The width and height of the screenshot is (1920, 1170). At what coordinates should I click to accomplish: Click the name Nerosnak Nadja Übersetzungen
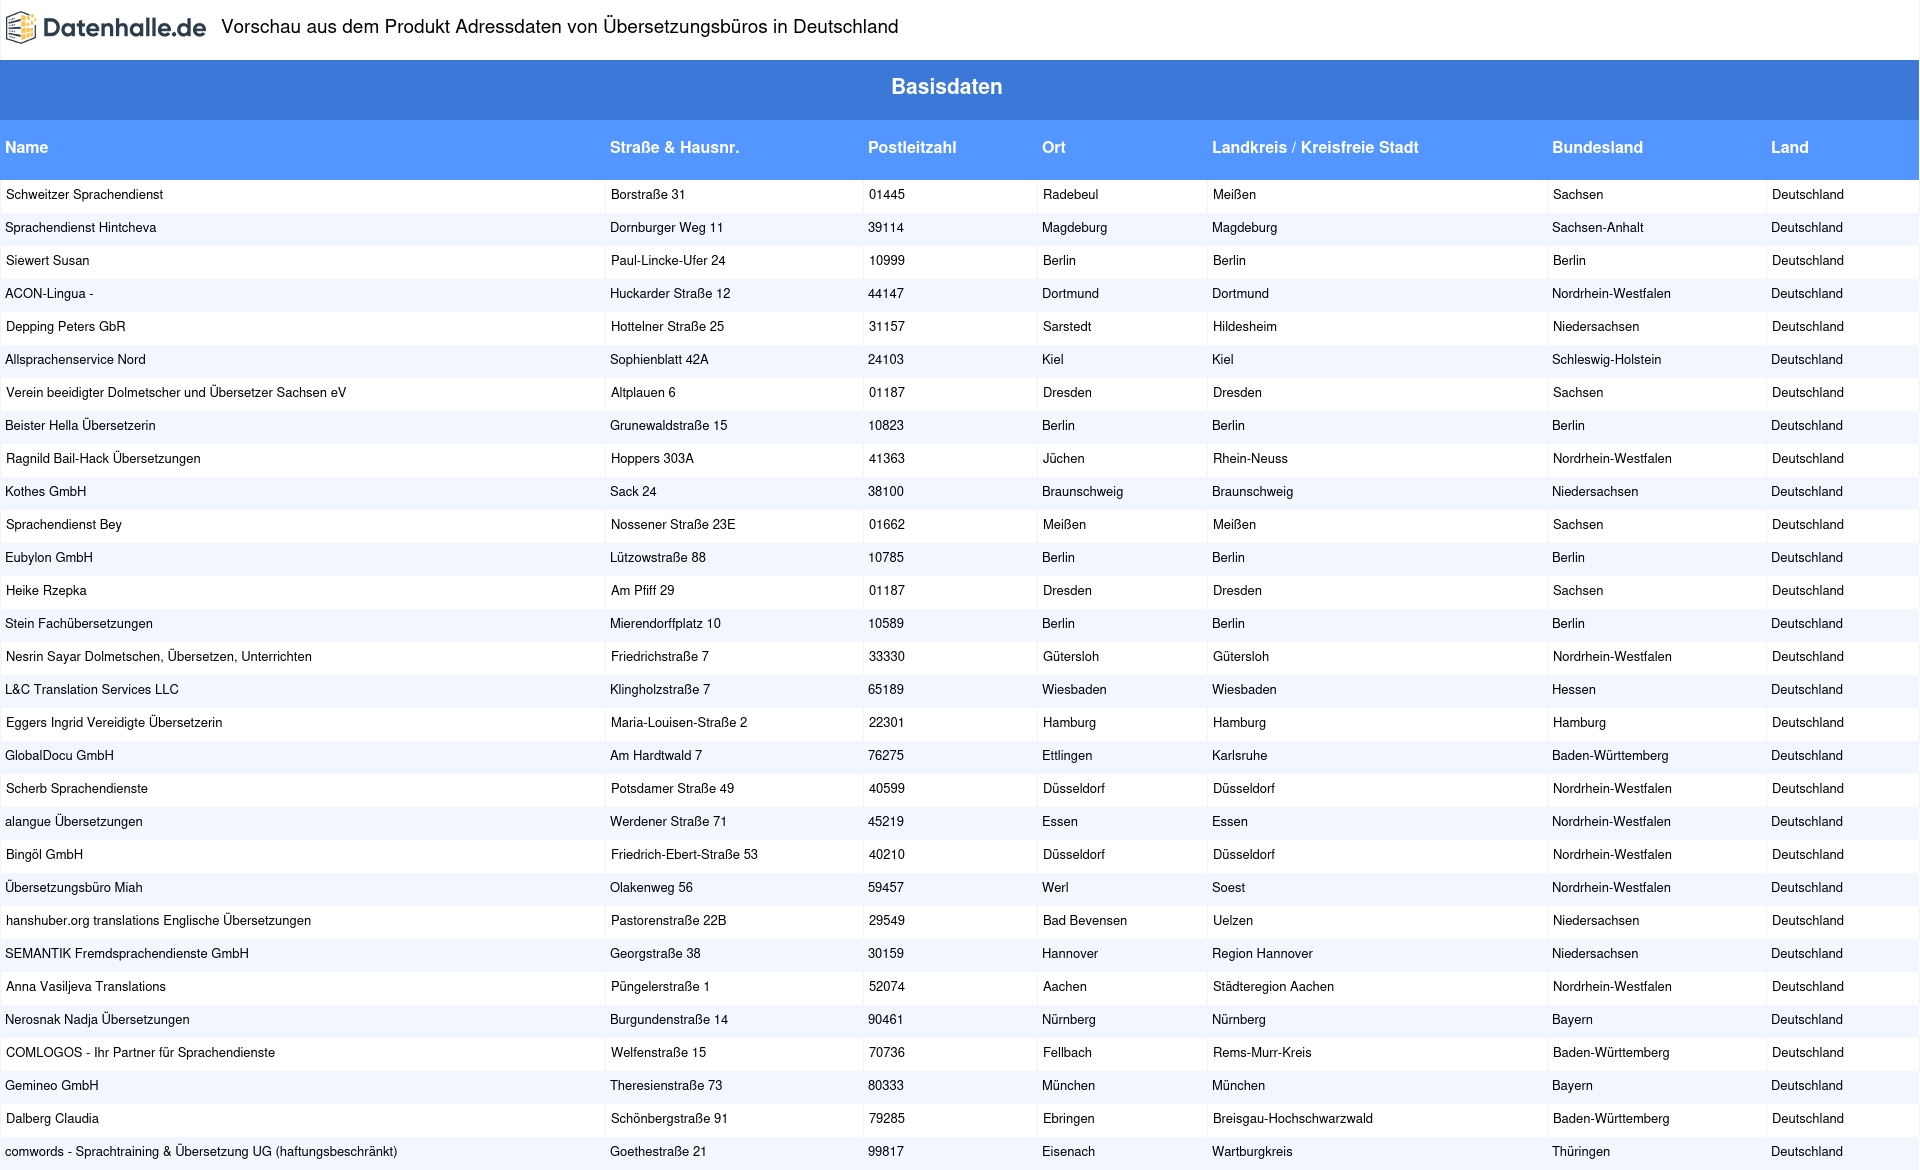(97, 1020)
